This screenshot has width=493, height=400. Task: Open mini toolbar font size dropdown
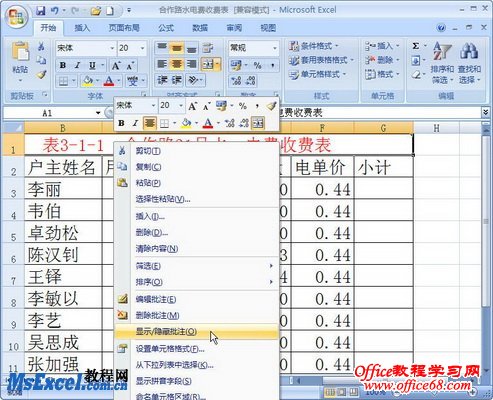[x=181, y=106]
